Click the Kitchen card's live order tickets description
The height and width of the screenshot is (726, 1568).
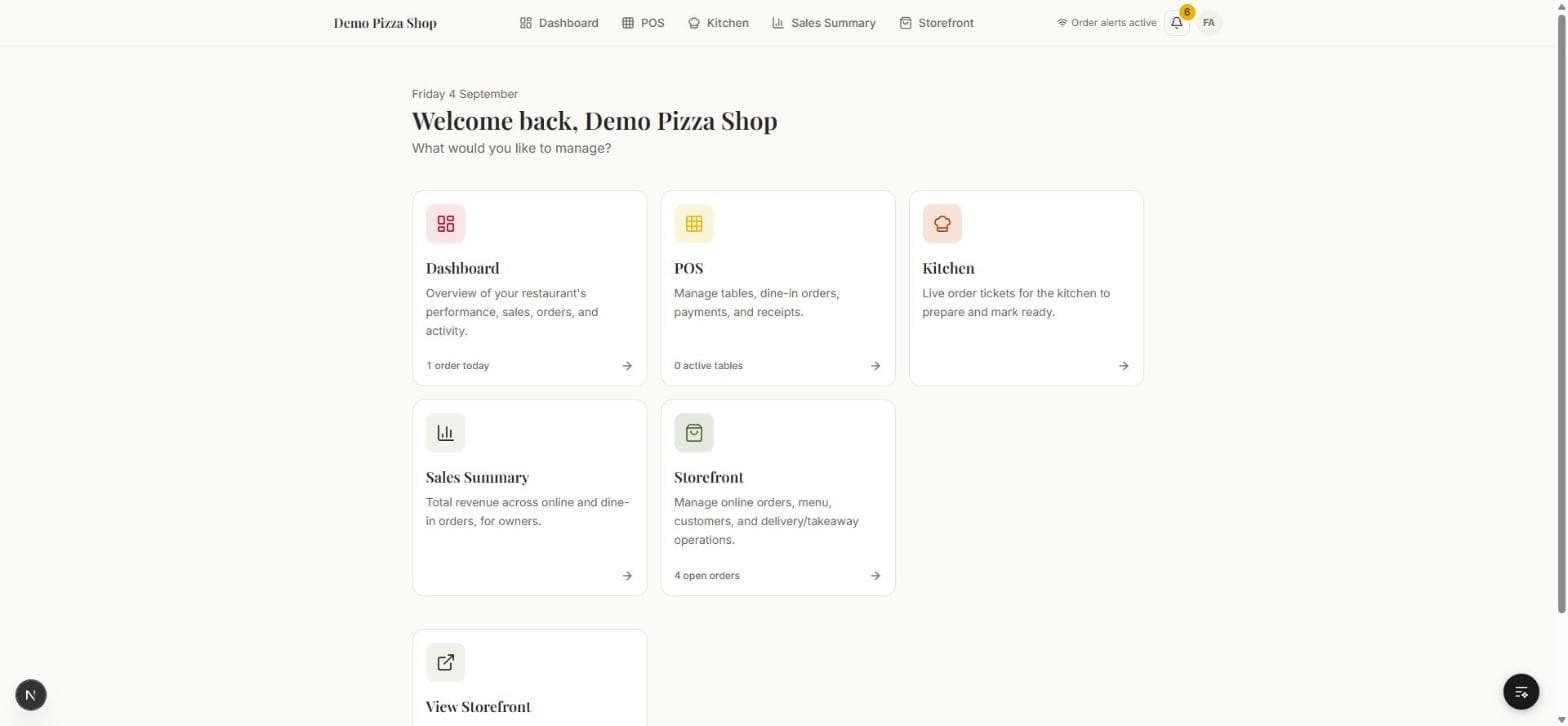[x=1016, y=303]
